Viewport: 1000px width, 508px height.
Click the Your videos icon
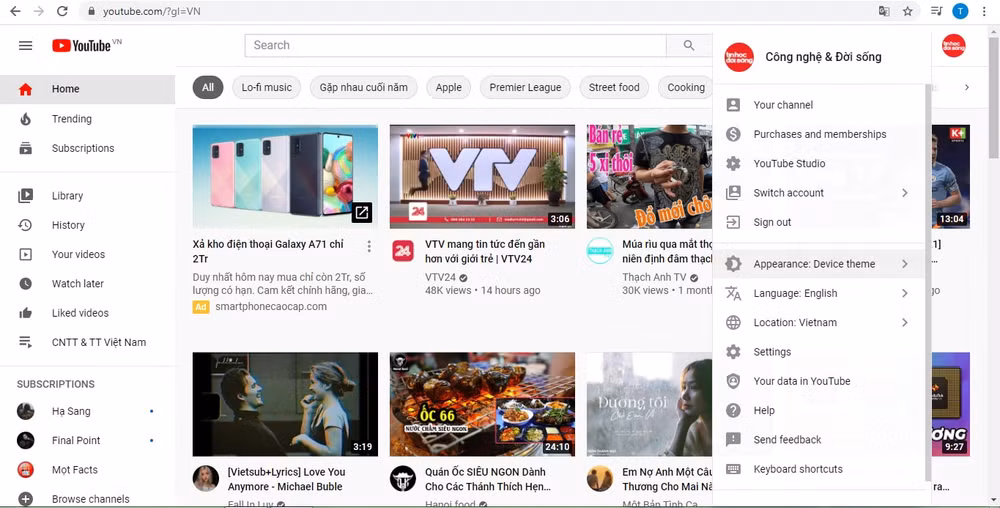point(26,254)
